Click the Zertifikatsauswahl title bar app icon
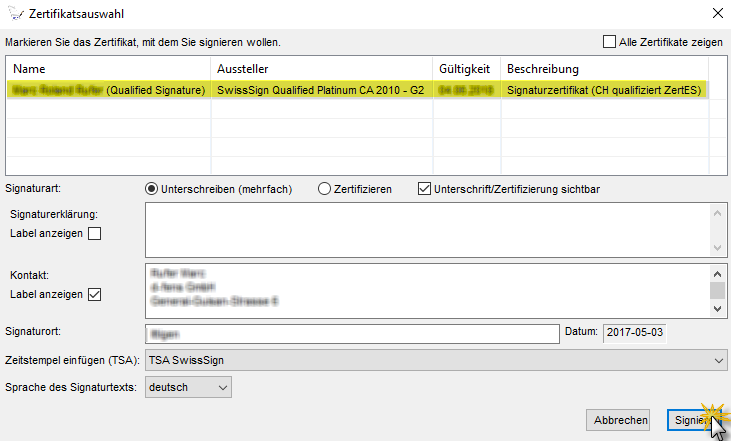 tap(14, 13)
